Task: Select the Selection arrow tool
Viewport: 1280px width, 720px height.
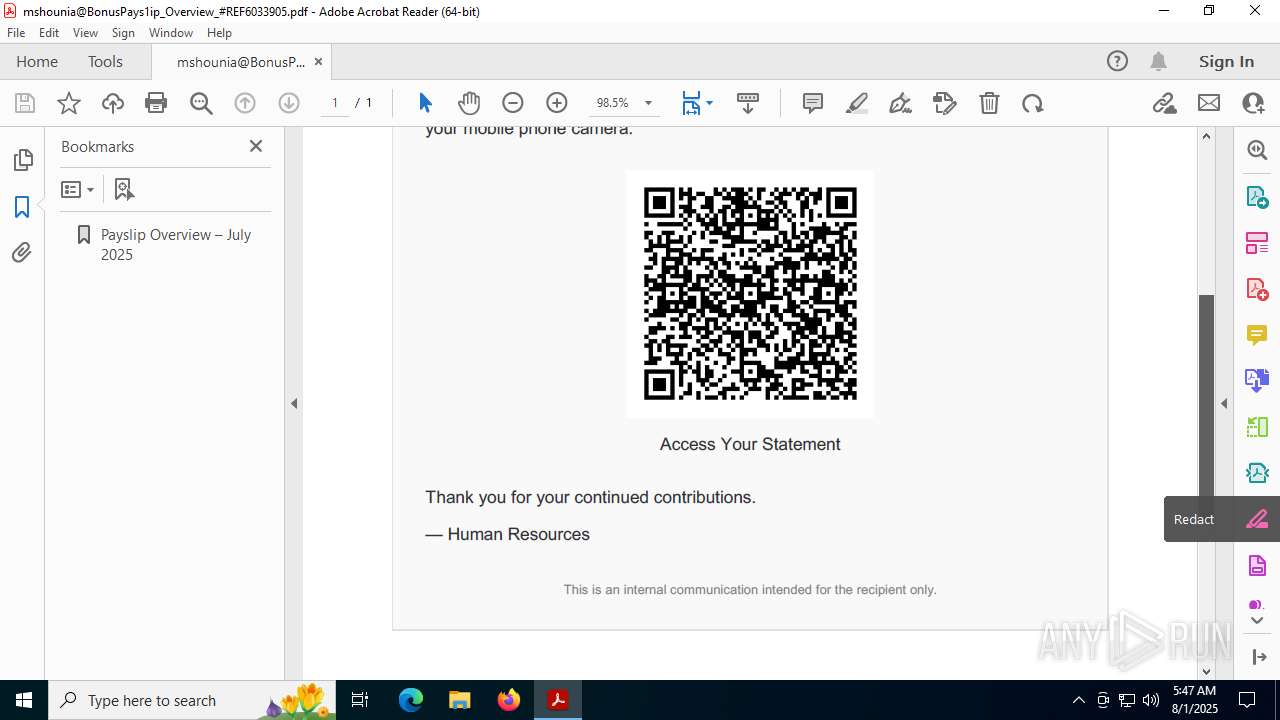Action: coord(425,103)
